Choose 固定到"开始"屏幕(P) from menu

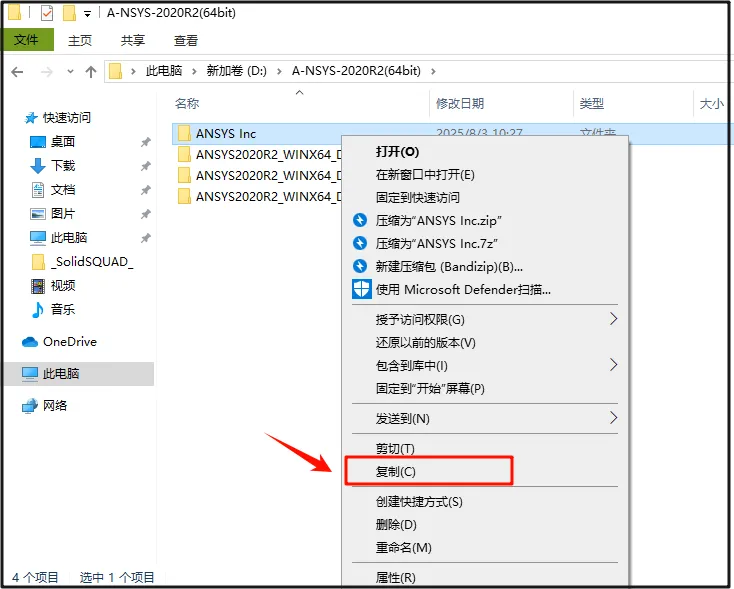485,388
